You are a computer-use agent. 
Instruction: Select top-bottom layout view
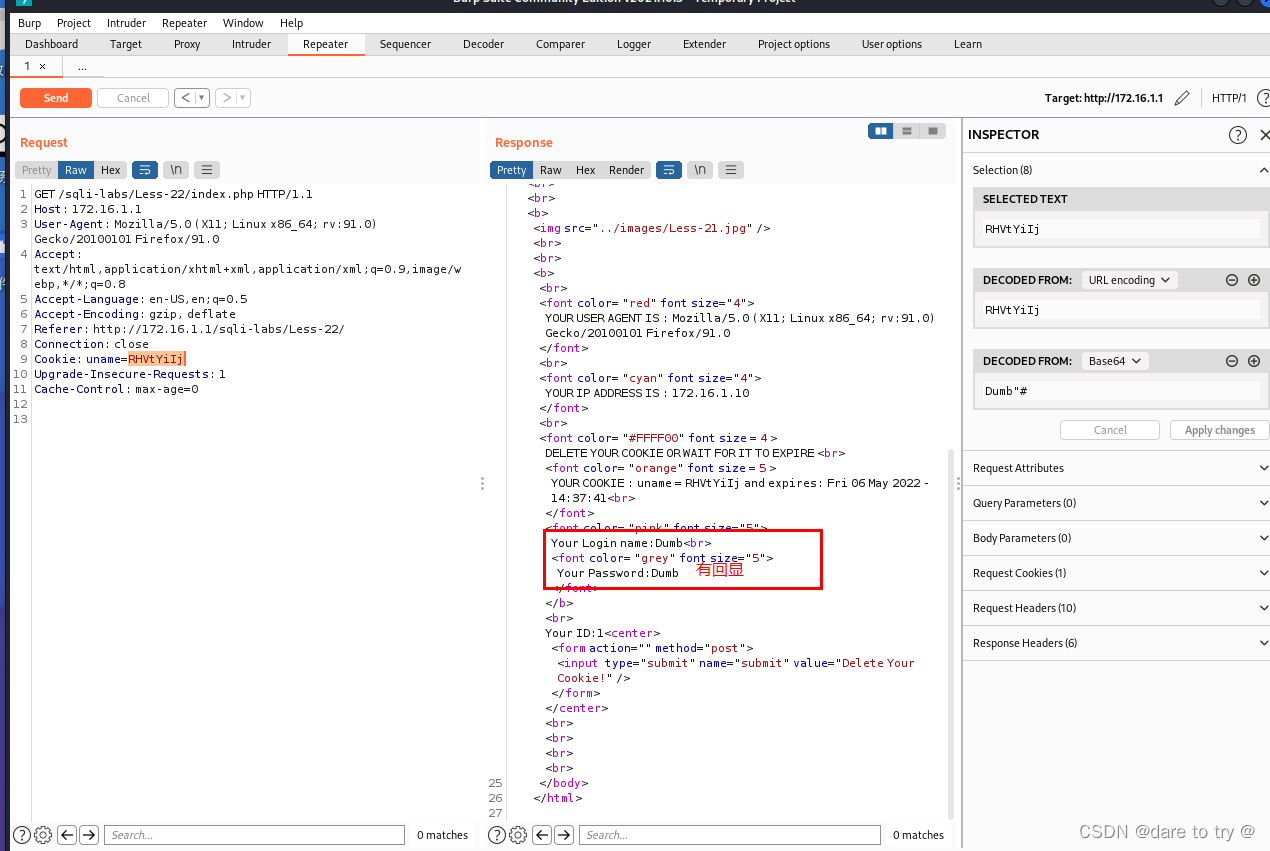(x=906, y=131)
